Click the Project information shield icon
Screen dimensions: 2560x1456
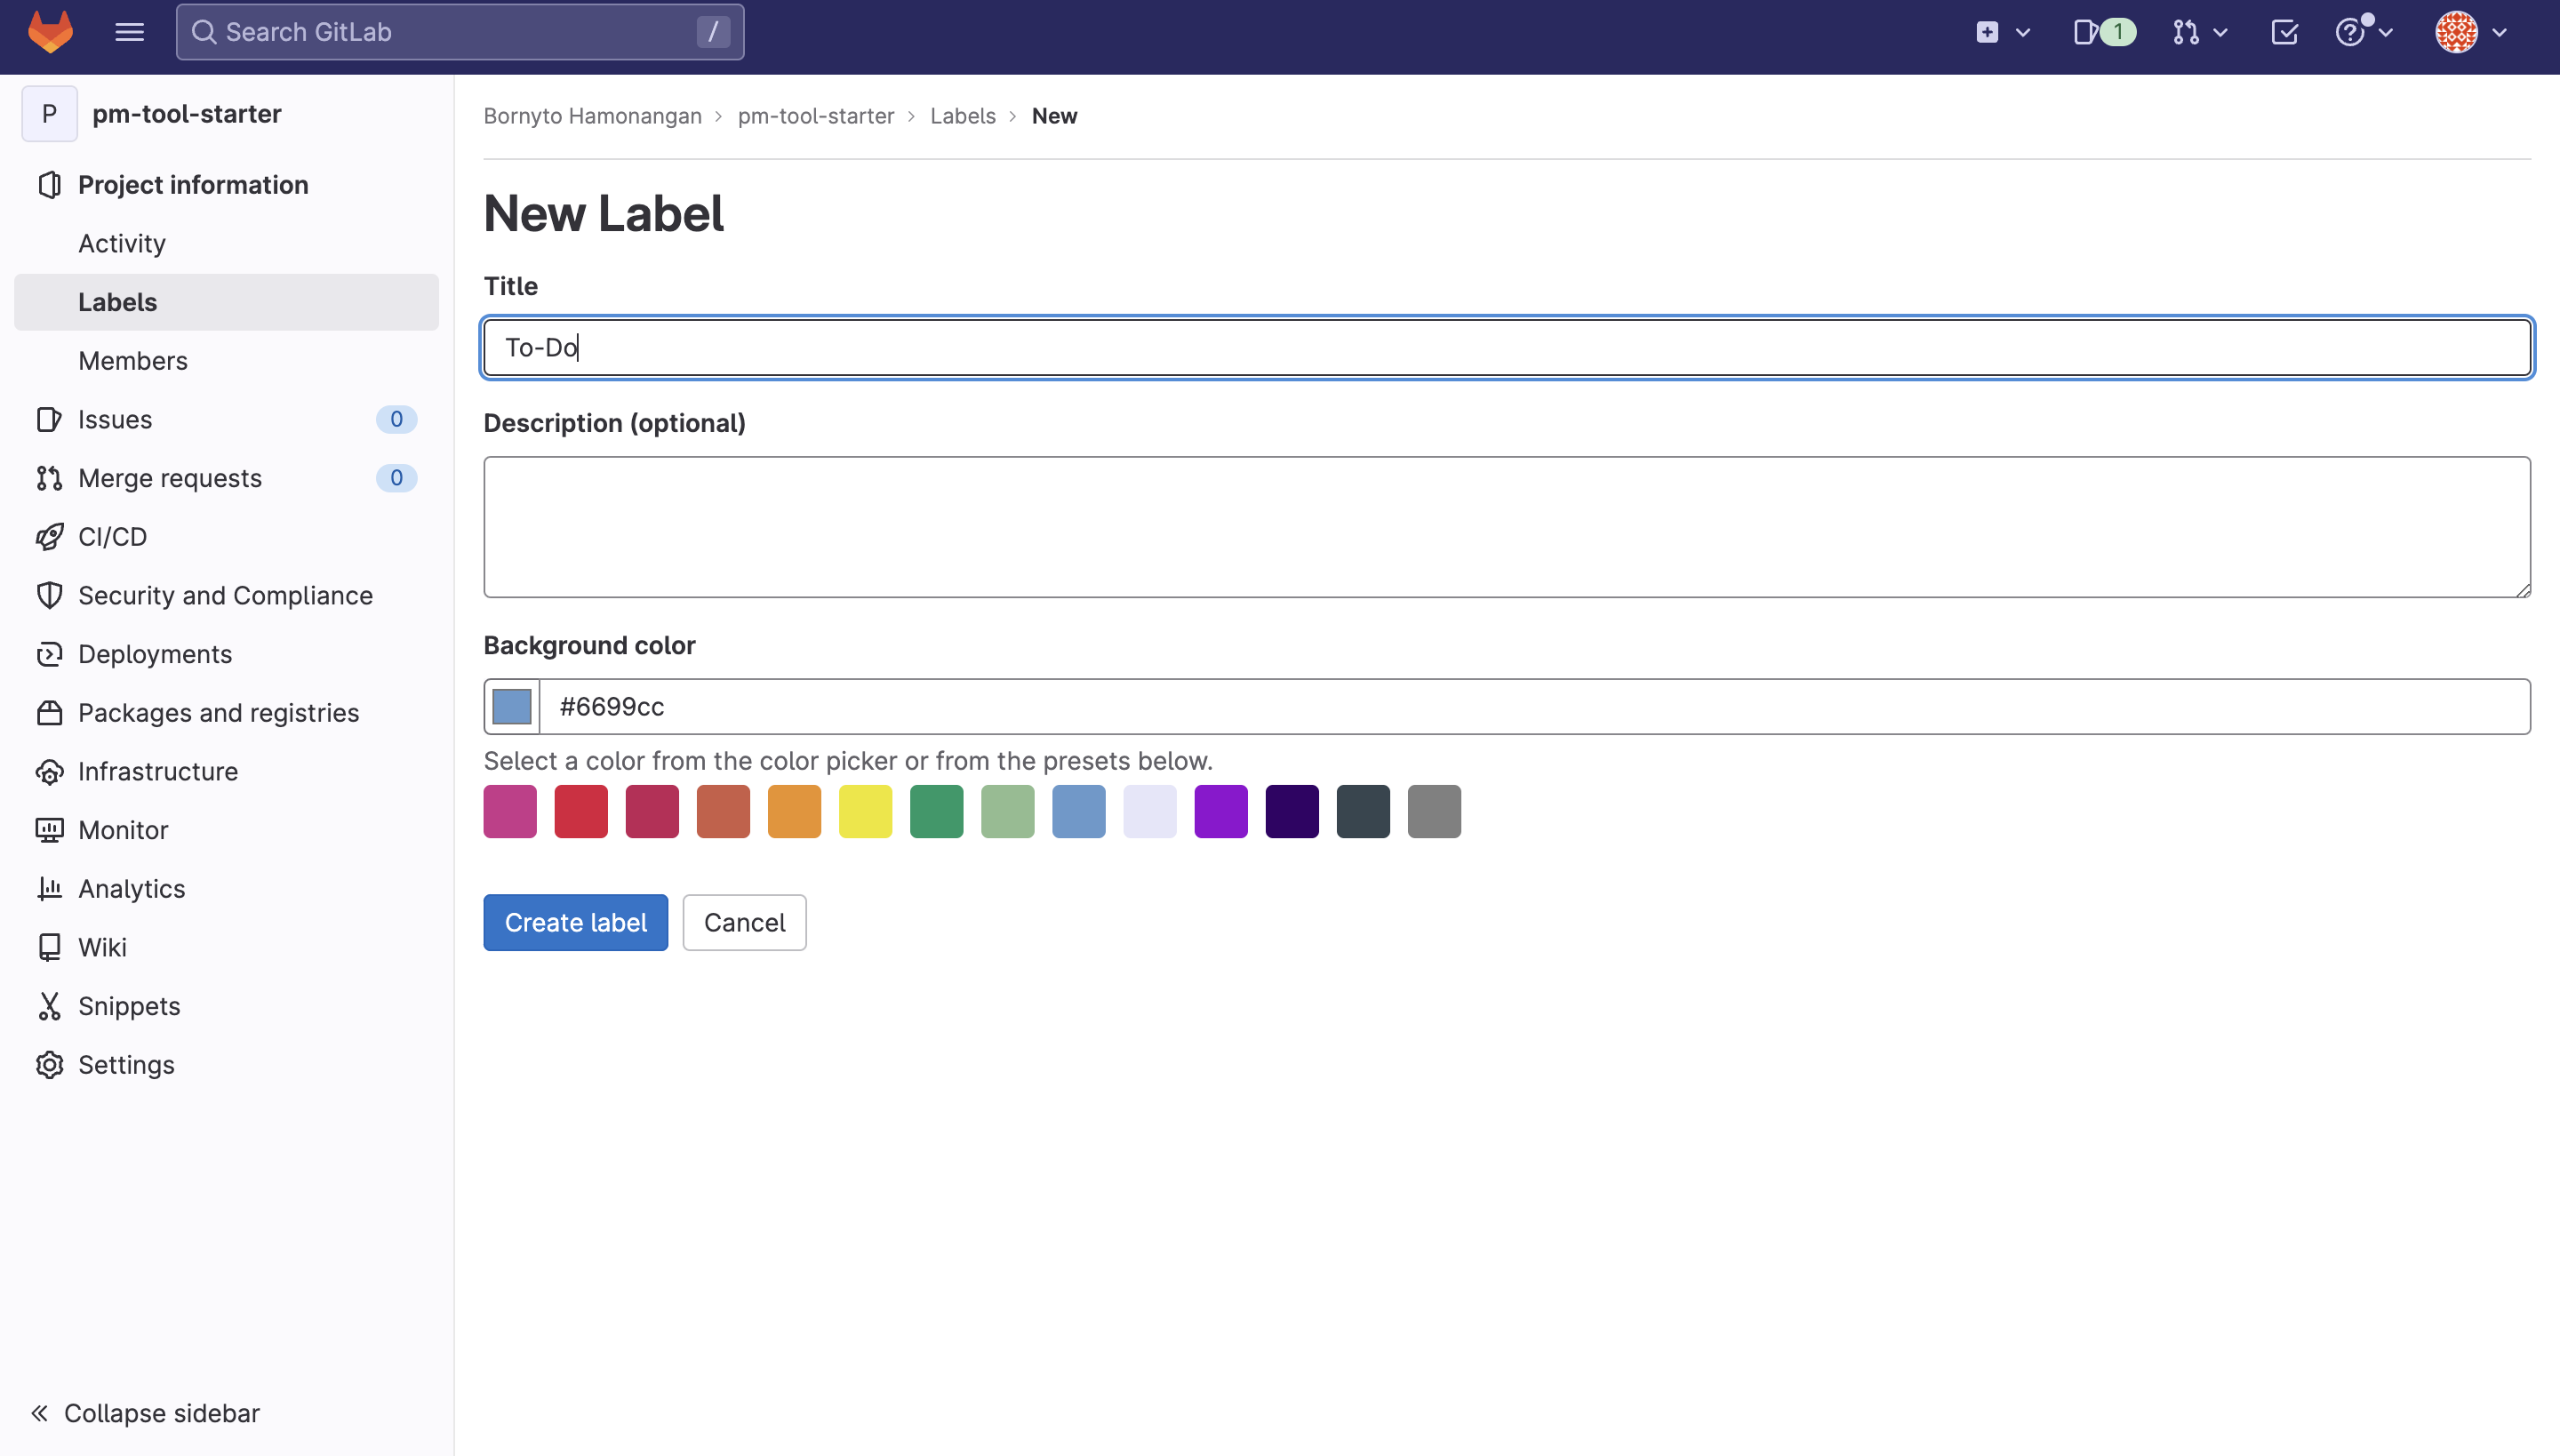[49, 185]
